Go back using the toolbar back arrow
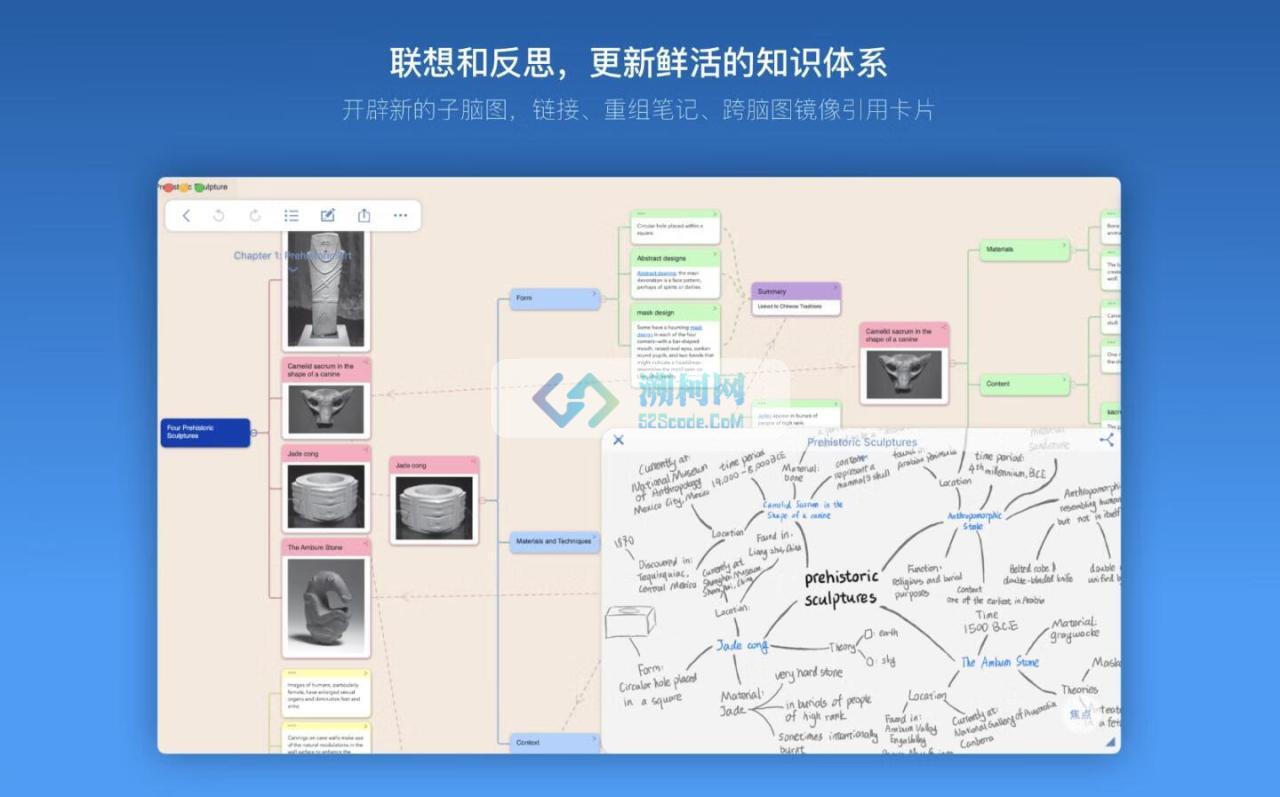The image size is (1280, 797). click(x=186, y=215)
